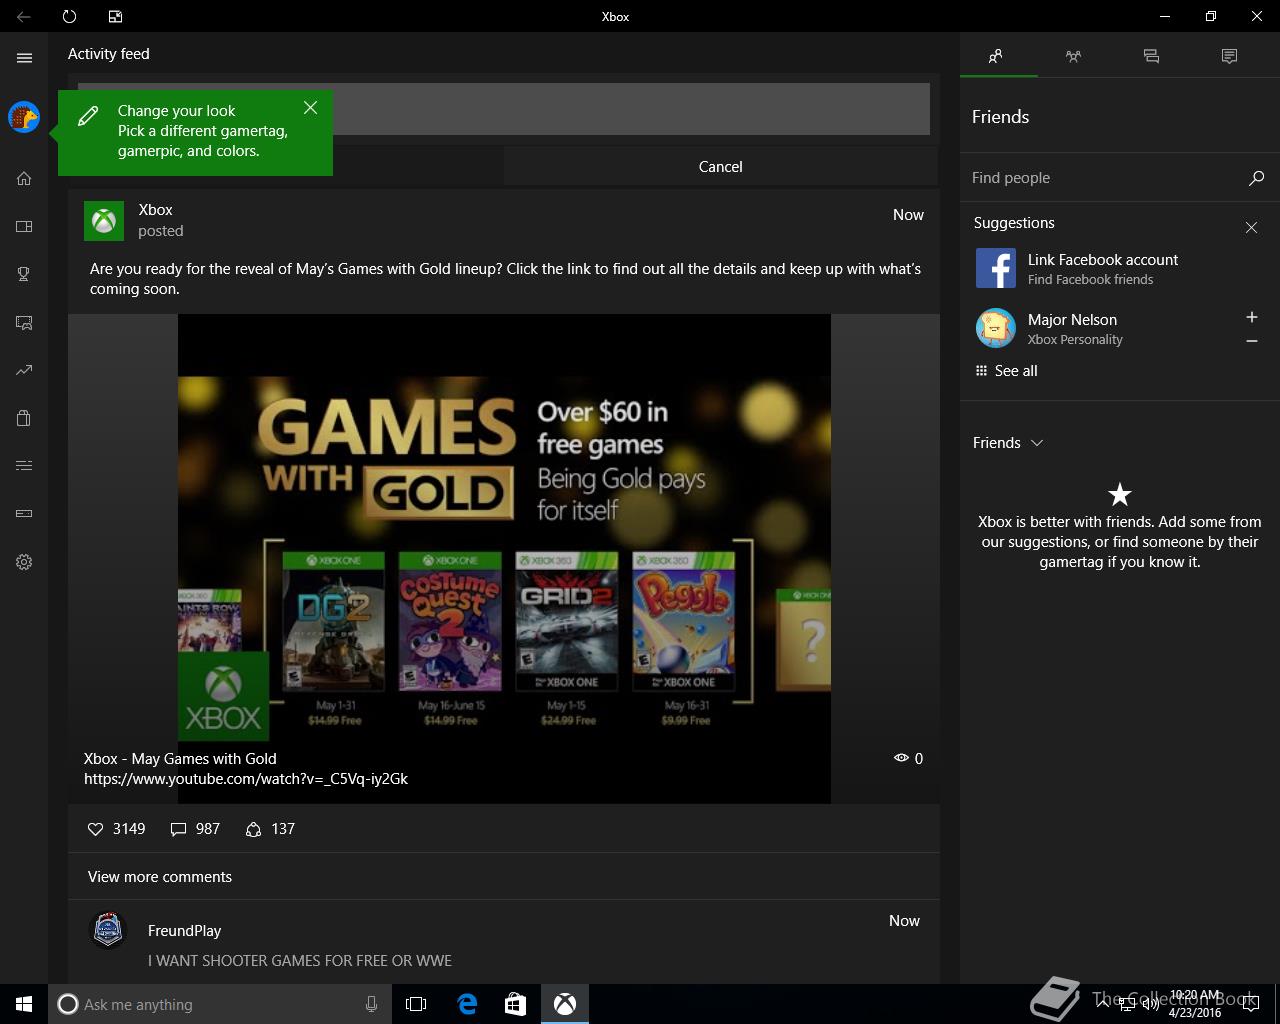1280x1024 pixels.
Task: Open the Games with Gold video thumbnail
Action: tap(504, 558)
